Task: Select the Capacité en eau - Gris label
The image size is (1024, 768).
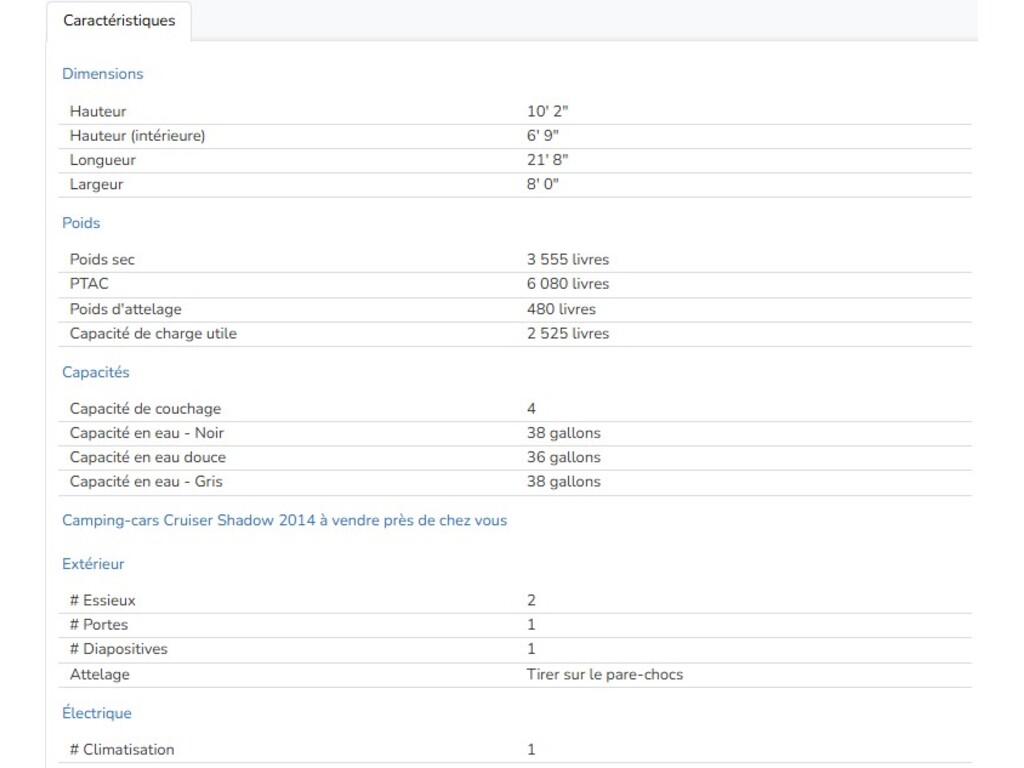Action: coord(146,482)
